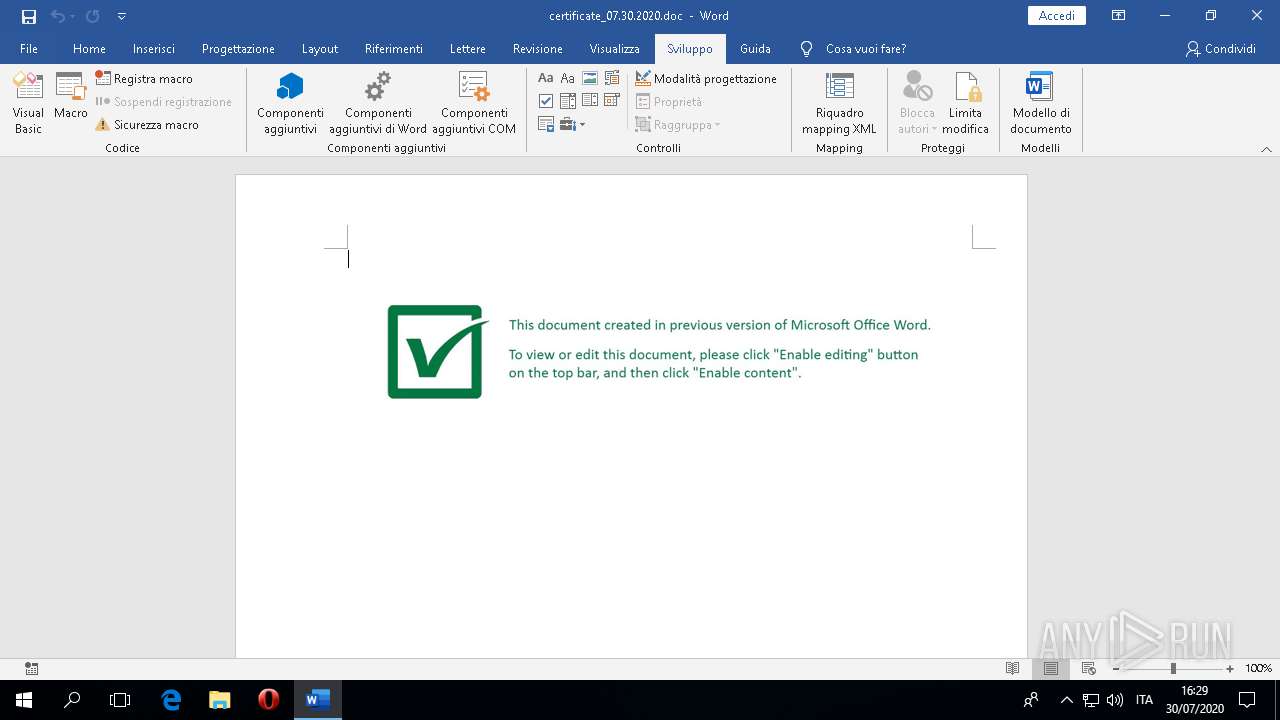Show hidden system tray icons
1280x720 pixels.
(1066, 700)
